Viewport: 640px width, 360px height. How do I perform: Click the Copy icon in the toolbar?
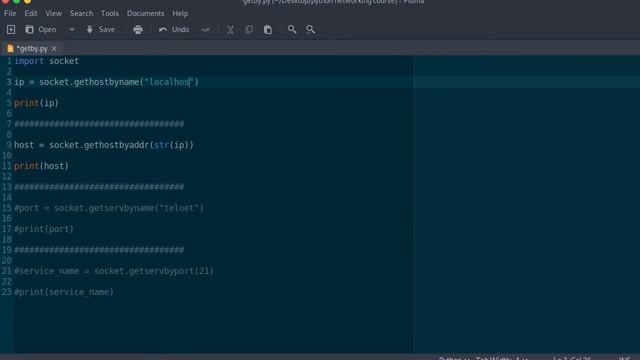pyautogui.click(x=249, y=29)
